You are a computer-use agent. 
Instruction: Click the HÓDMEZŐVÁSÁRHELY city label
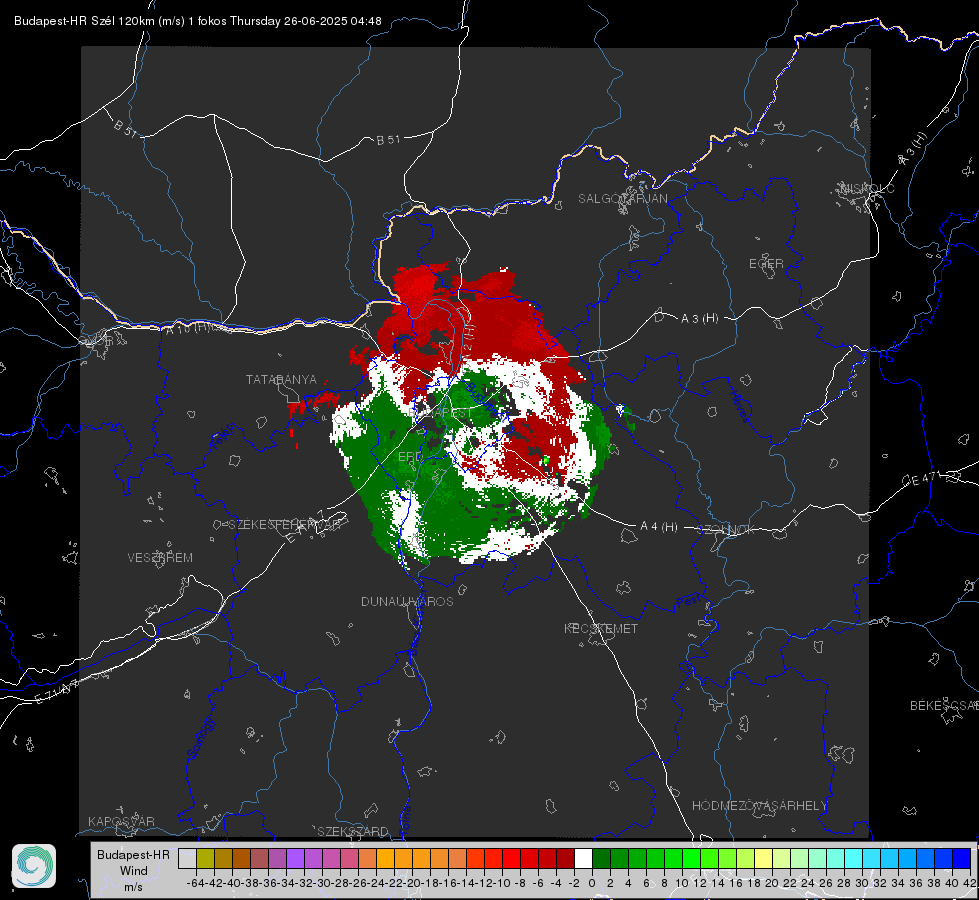coord(759,806)
